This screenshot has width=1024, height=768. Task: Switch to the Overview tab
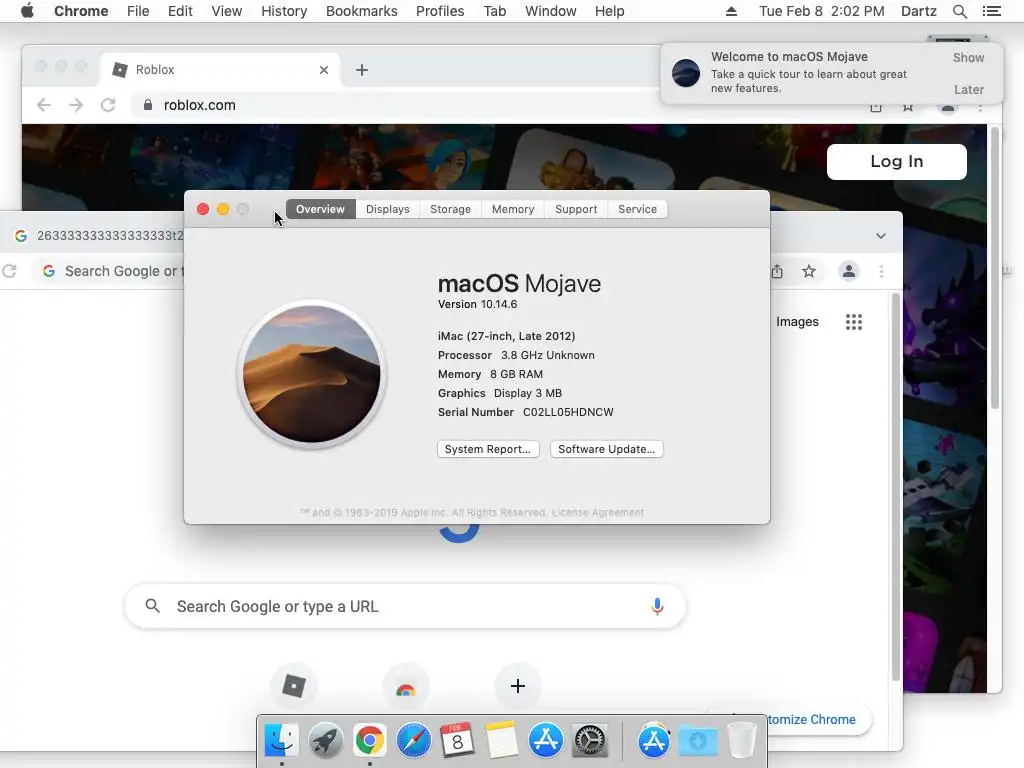point(320,209)
